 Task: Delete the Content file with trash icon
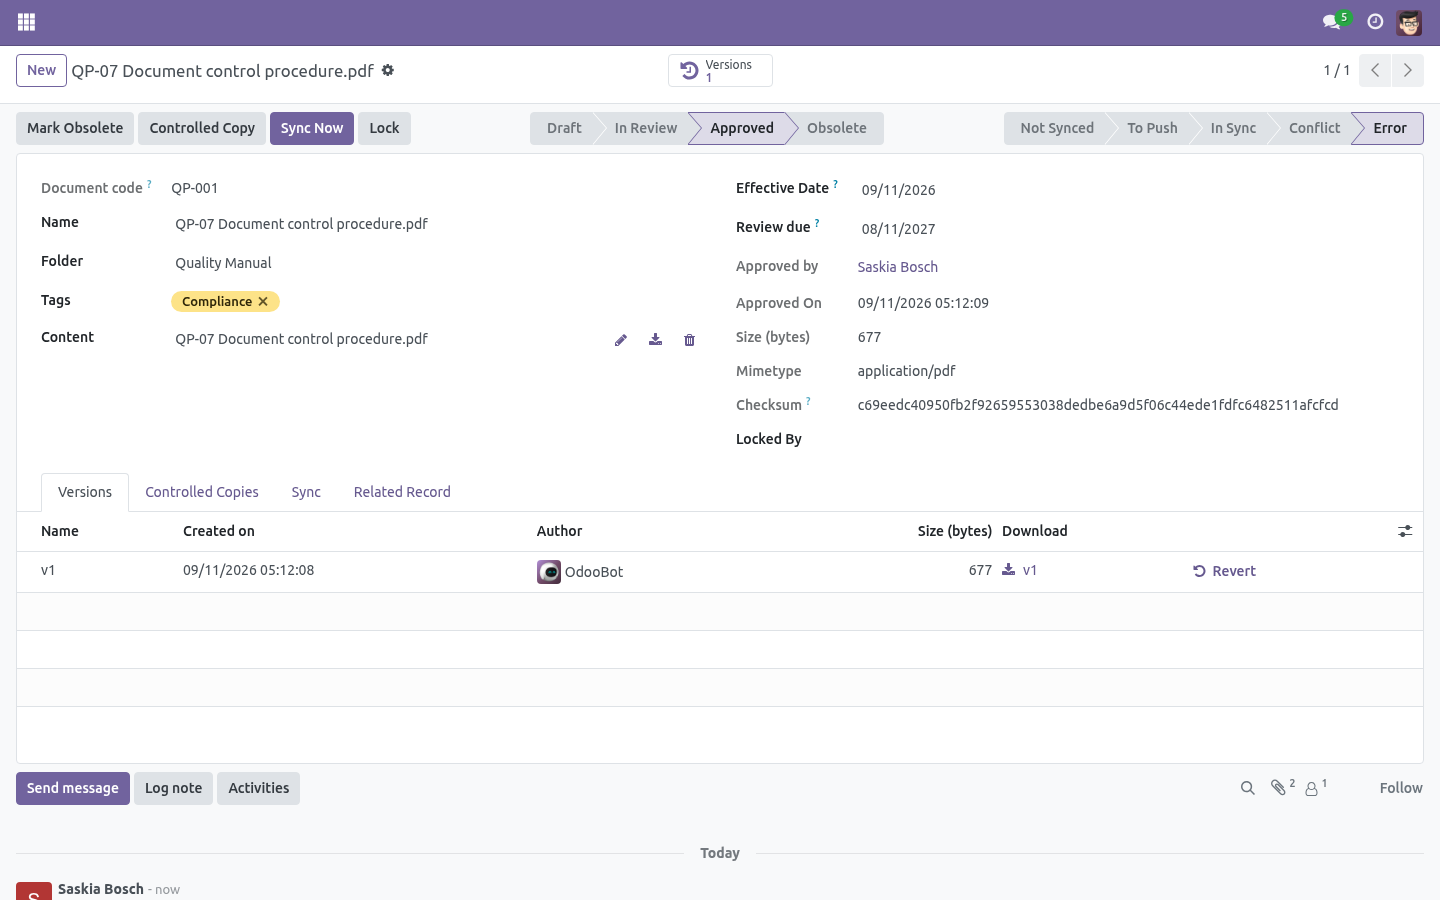pos(689,340)
